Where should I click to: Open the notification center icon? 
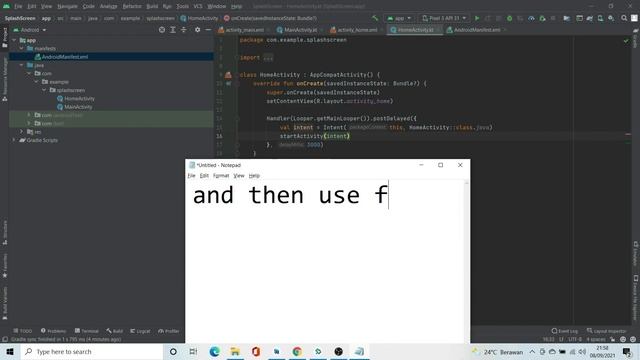627,351
